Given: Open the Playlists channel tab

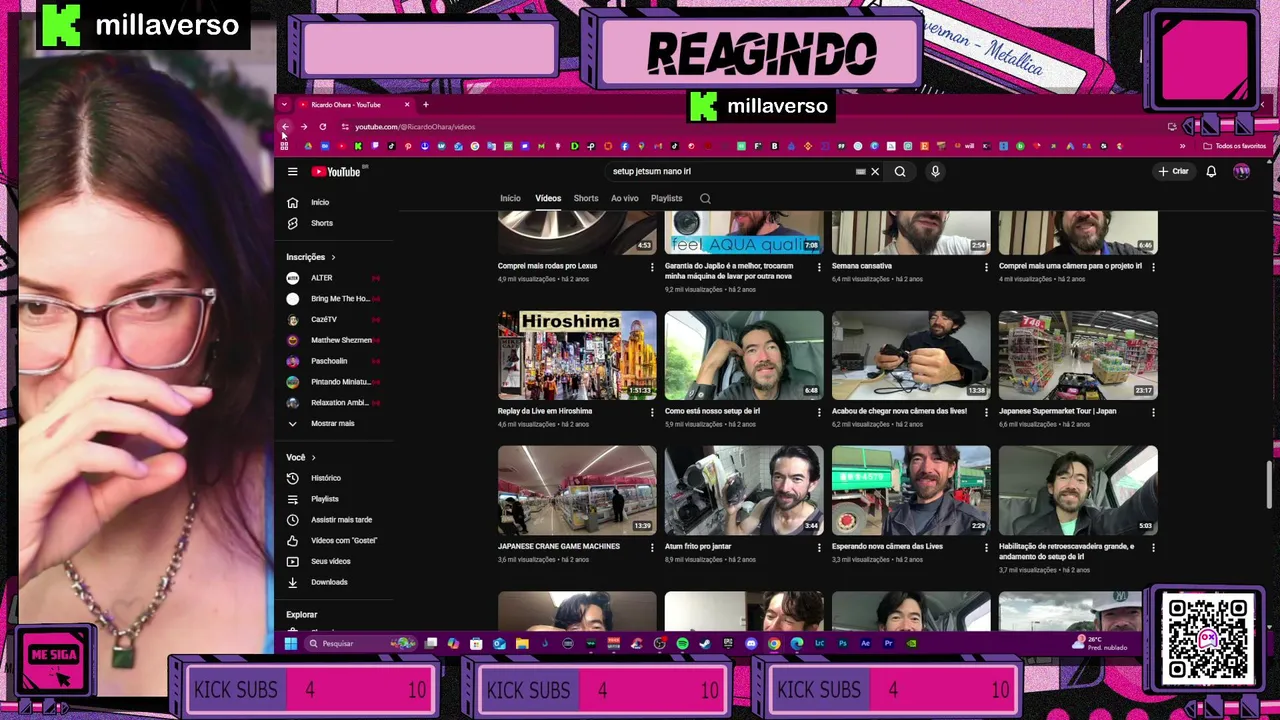Looking at the screenshot, I should (x=667, y=199).
